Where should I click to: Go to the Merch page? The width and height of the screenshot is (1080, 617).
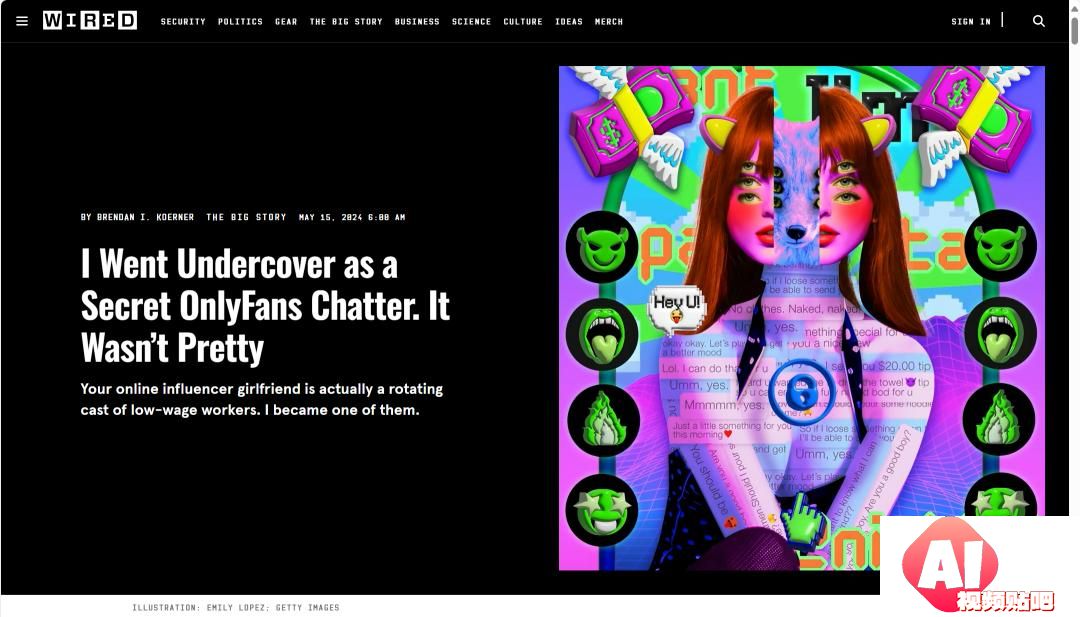coord(609,22)
